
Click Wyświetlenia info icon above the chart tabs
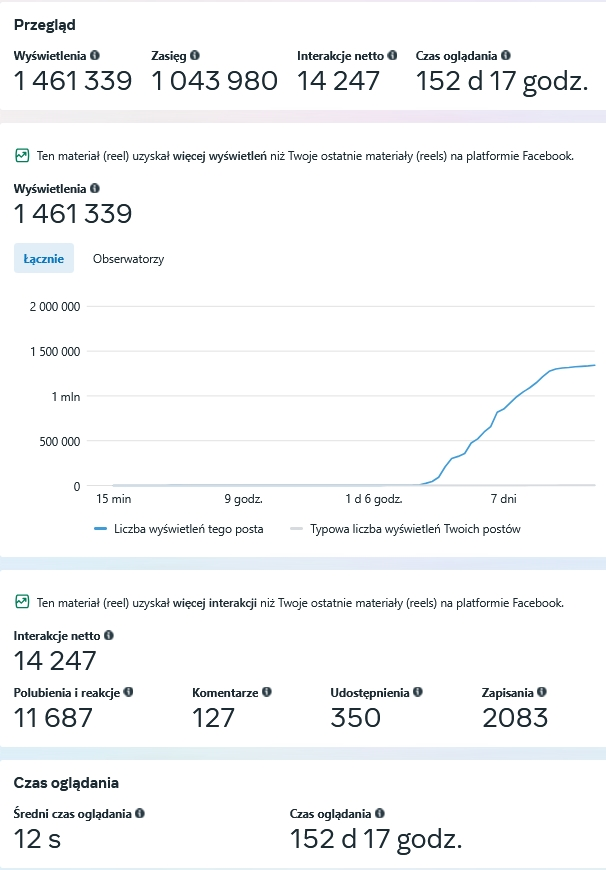95,187
